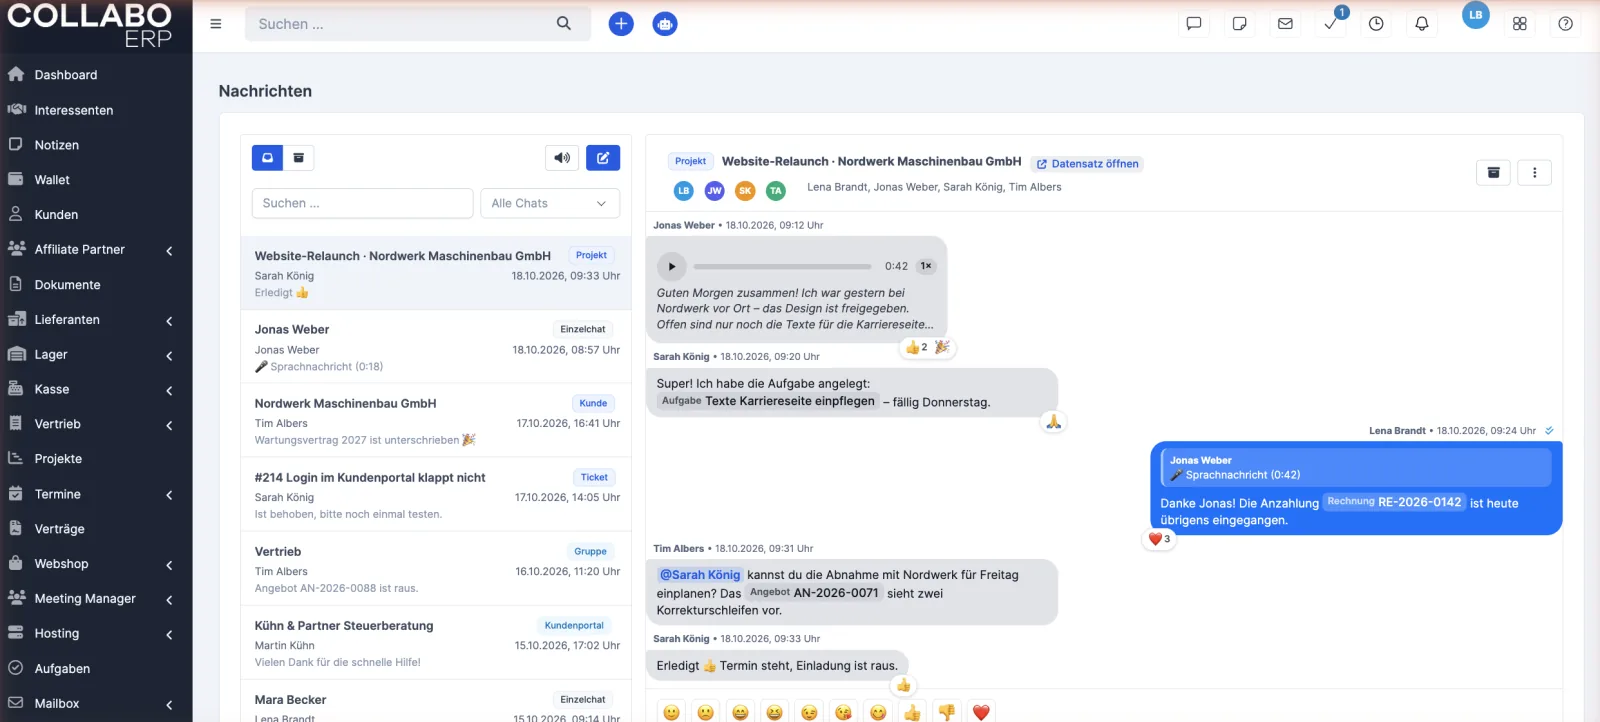Toggle the heart reaction on Lena's message
The image size is (1600, 722).
(x=1159, y=539)
